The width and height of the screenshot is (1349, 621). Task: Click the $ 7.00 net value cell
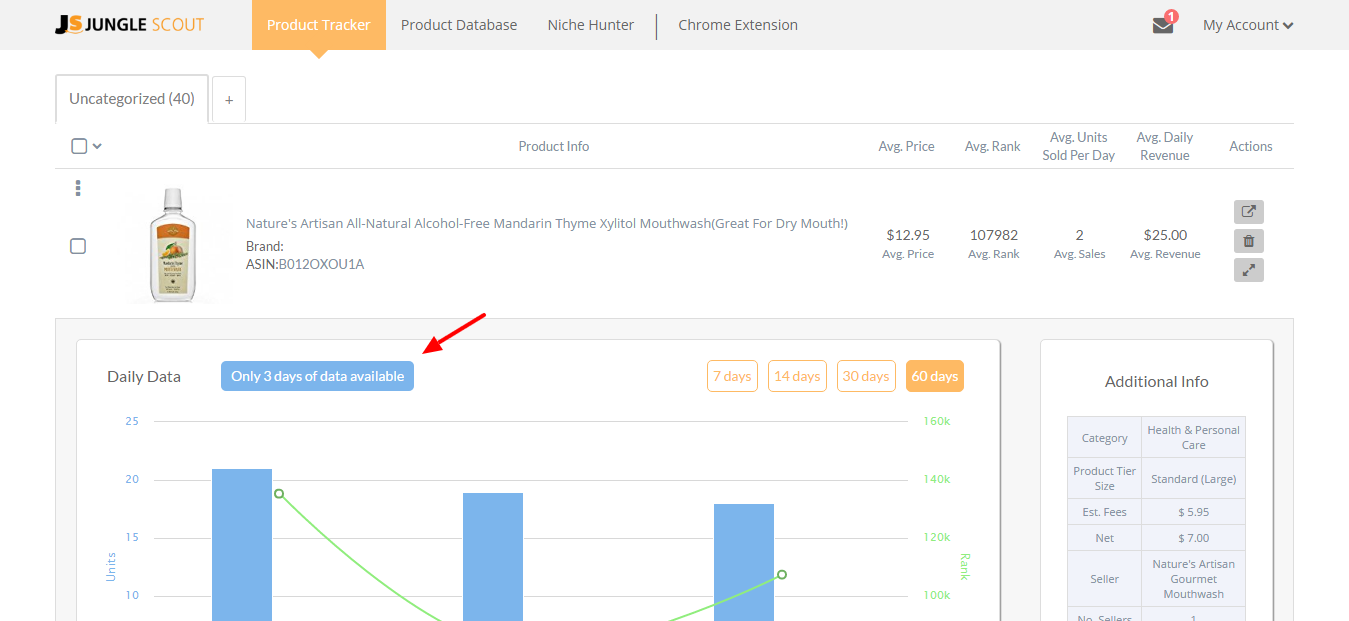(1193, 538)
